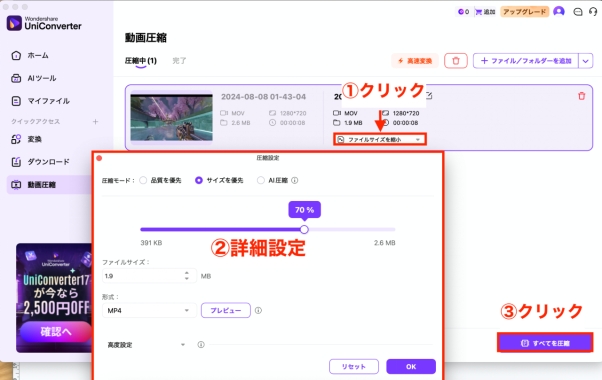The height and width of the screenshot is (380, 602).
Task: Click the すべてを圧縮 button
Action: [x=545, y=343]
